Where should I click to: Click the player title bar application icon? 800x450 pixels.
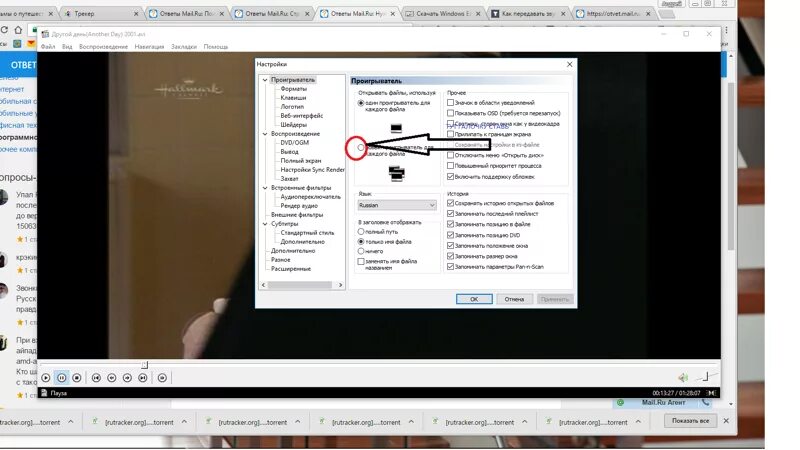click(45, 34)
